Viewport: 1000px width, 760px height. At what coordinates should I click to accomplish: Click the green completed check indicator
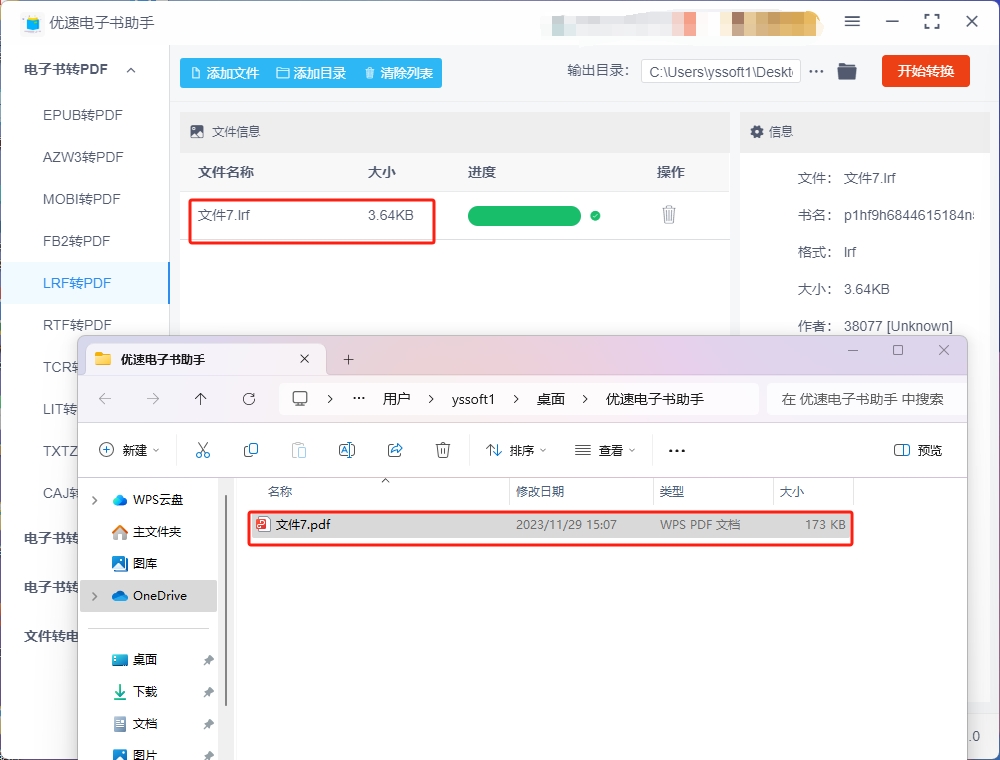coord(595,216)
